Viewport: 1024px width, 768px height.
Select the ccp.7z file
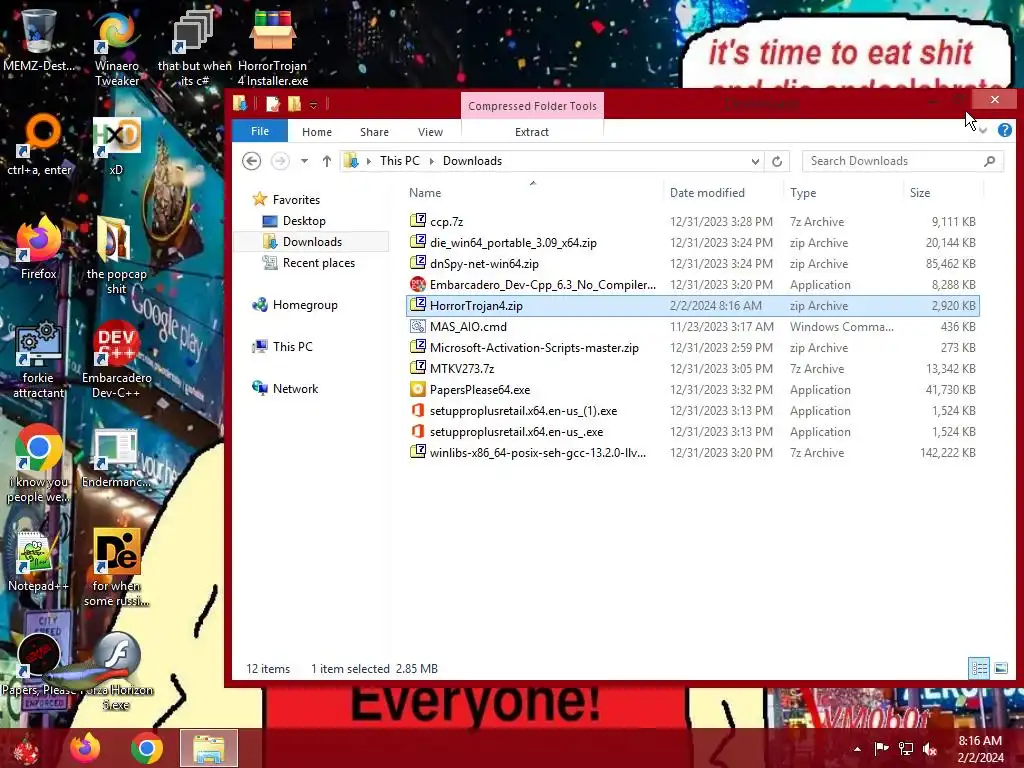pos(692,221)
